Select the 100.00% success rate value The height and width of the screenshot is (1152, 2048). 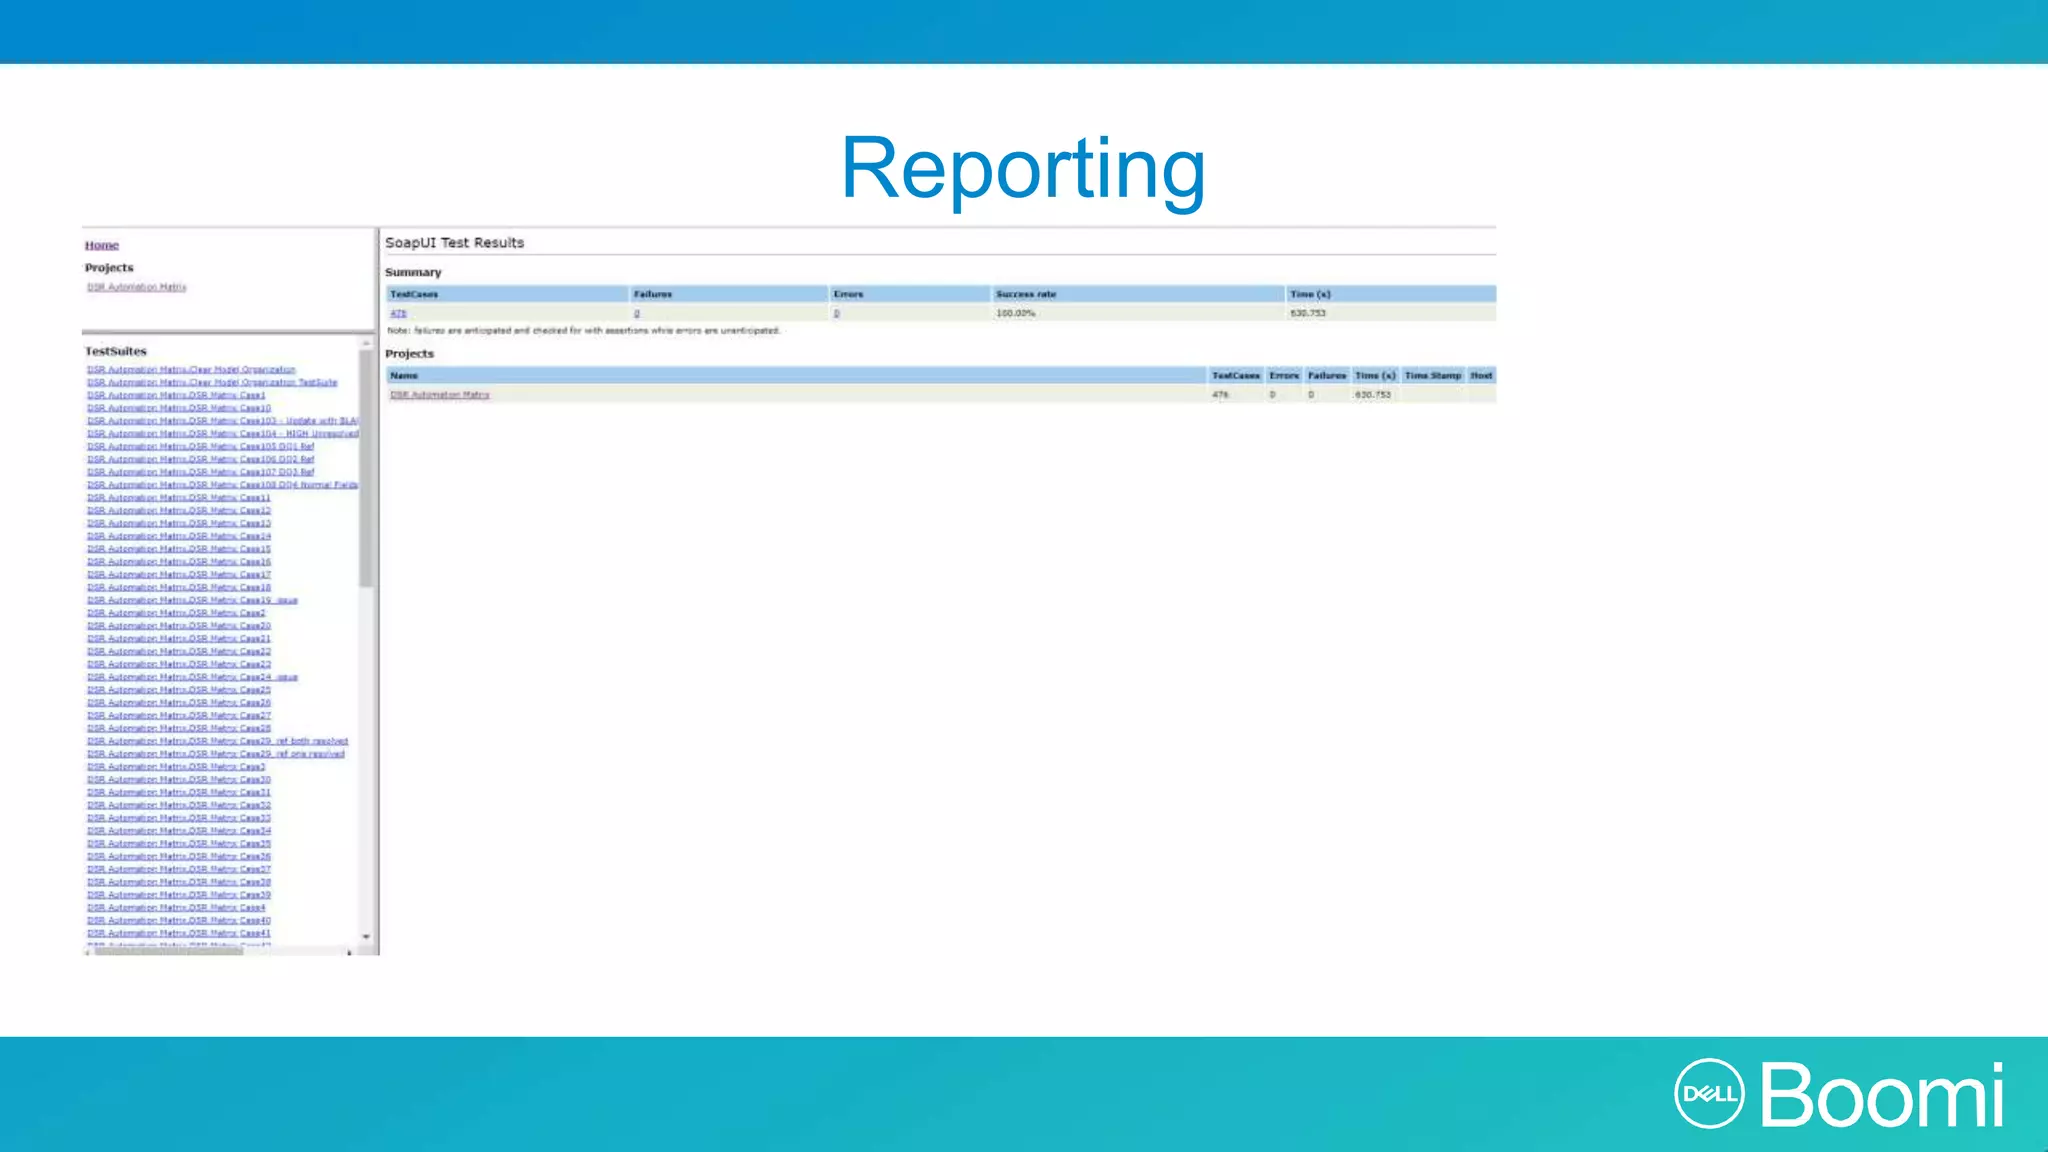[1015, 313]
